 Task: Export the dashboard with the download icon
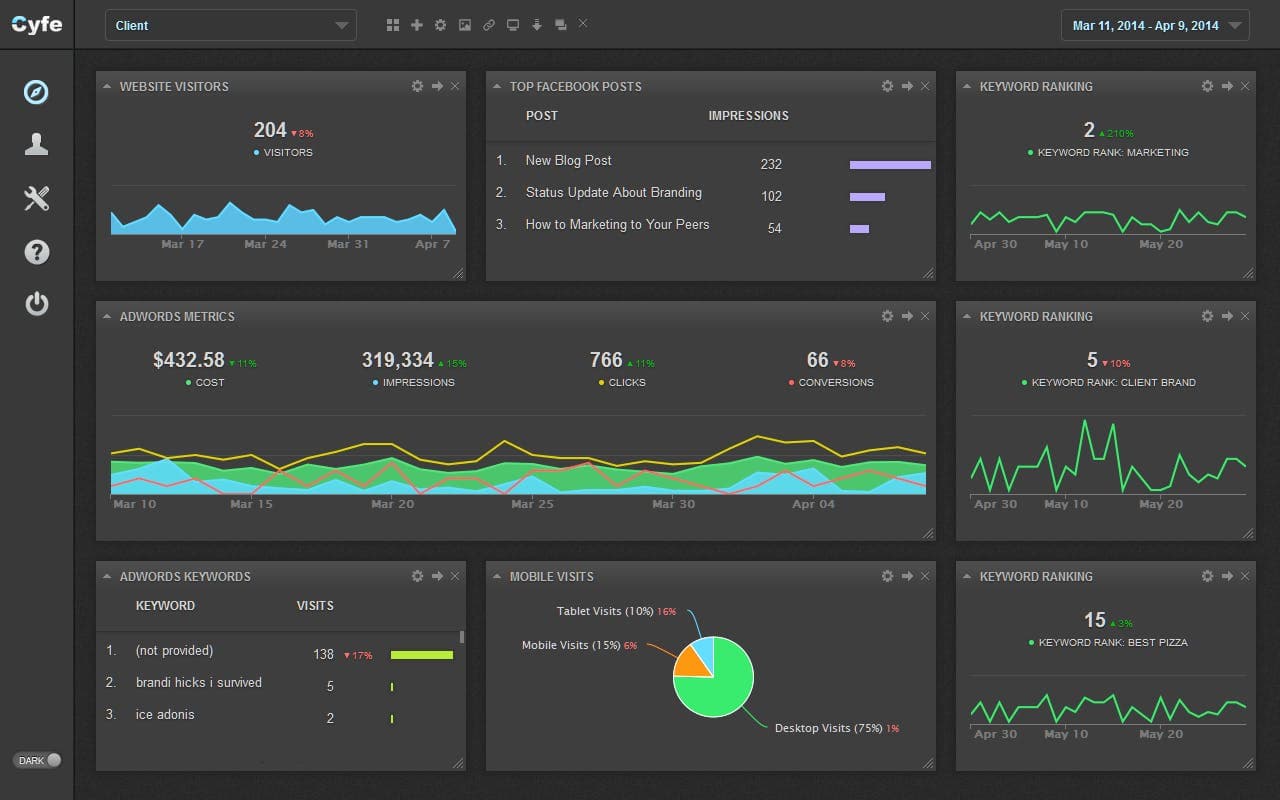coord(537,24)
